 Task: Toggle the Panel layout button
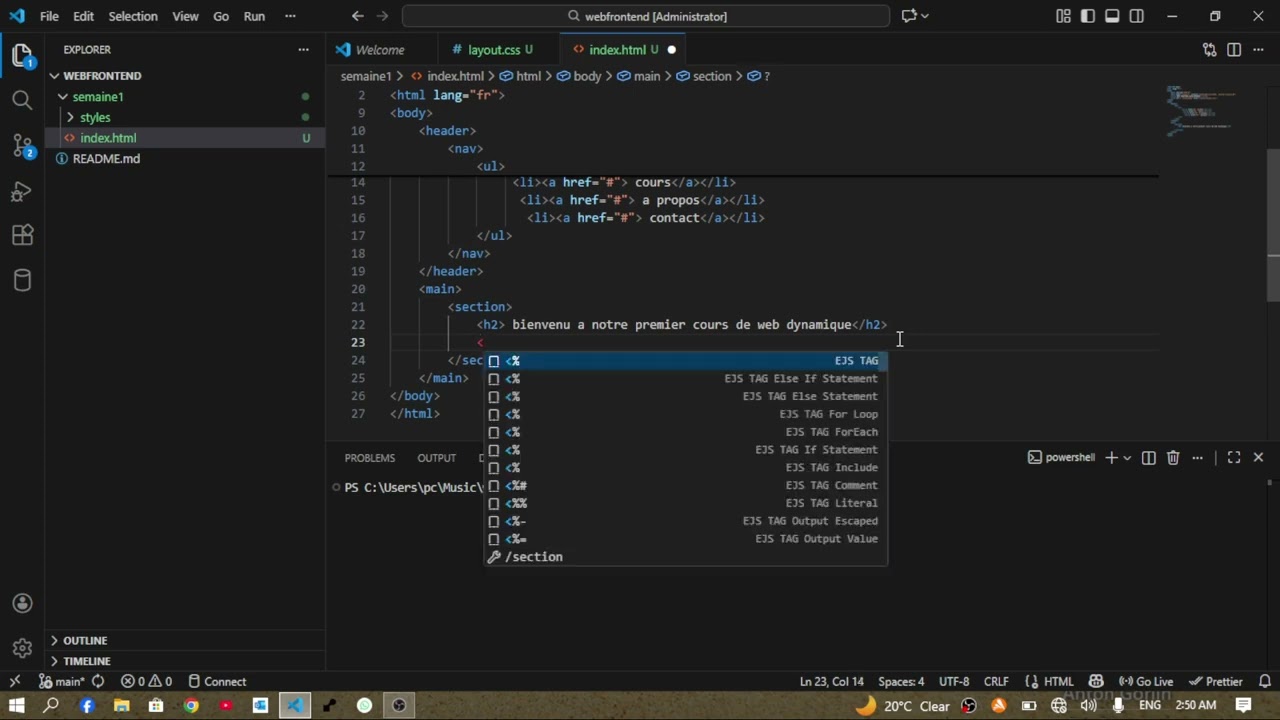click(x=1112, y=16)
